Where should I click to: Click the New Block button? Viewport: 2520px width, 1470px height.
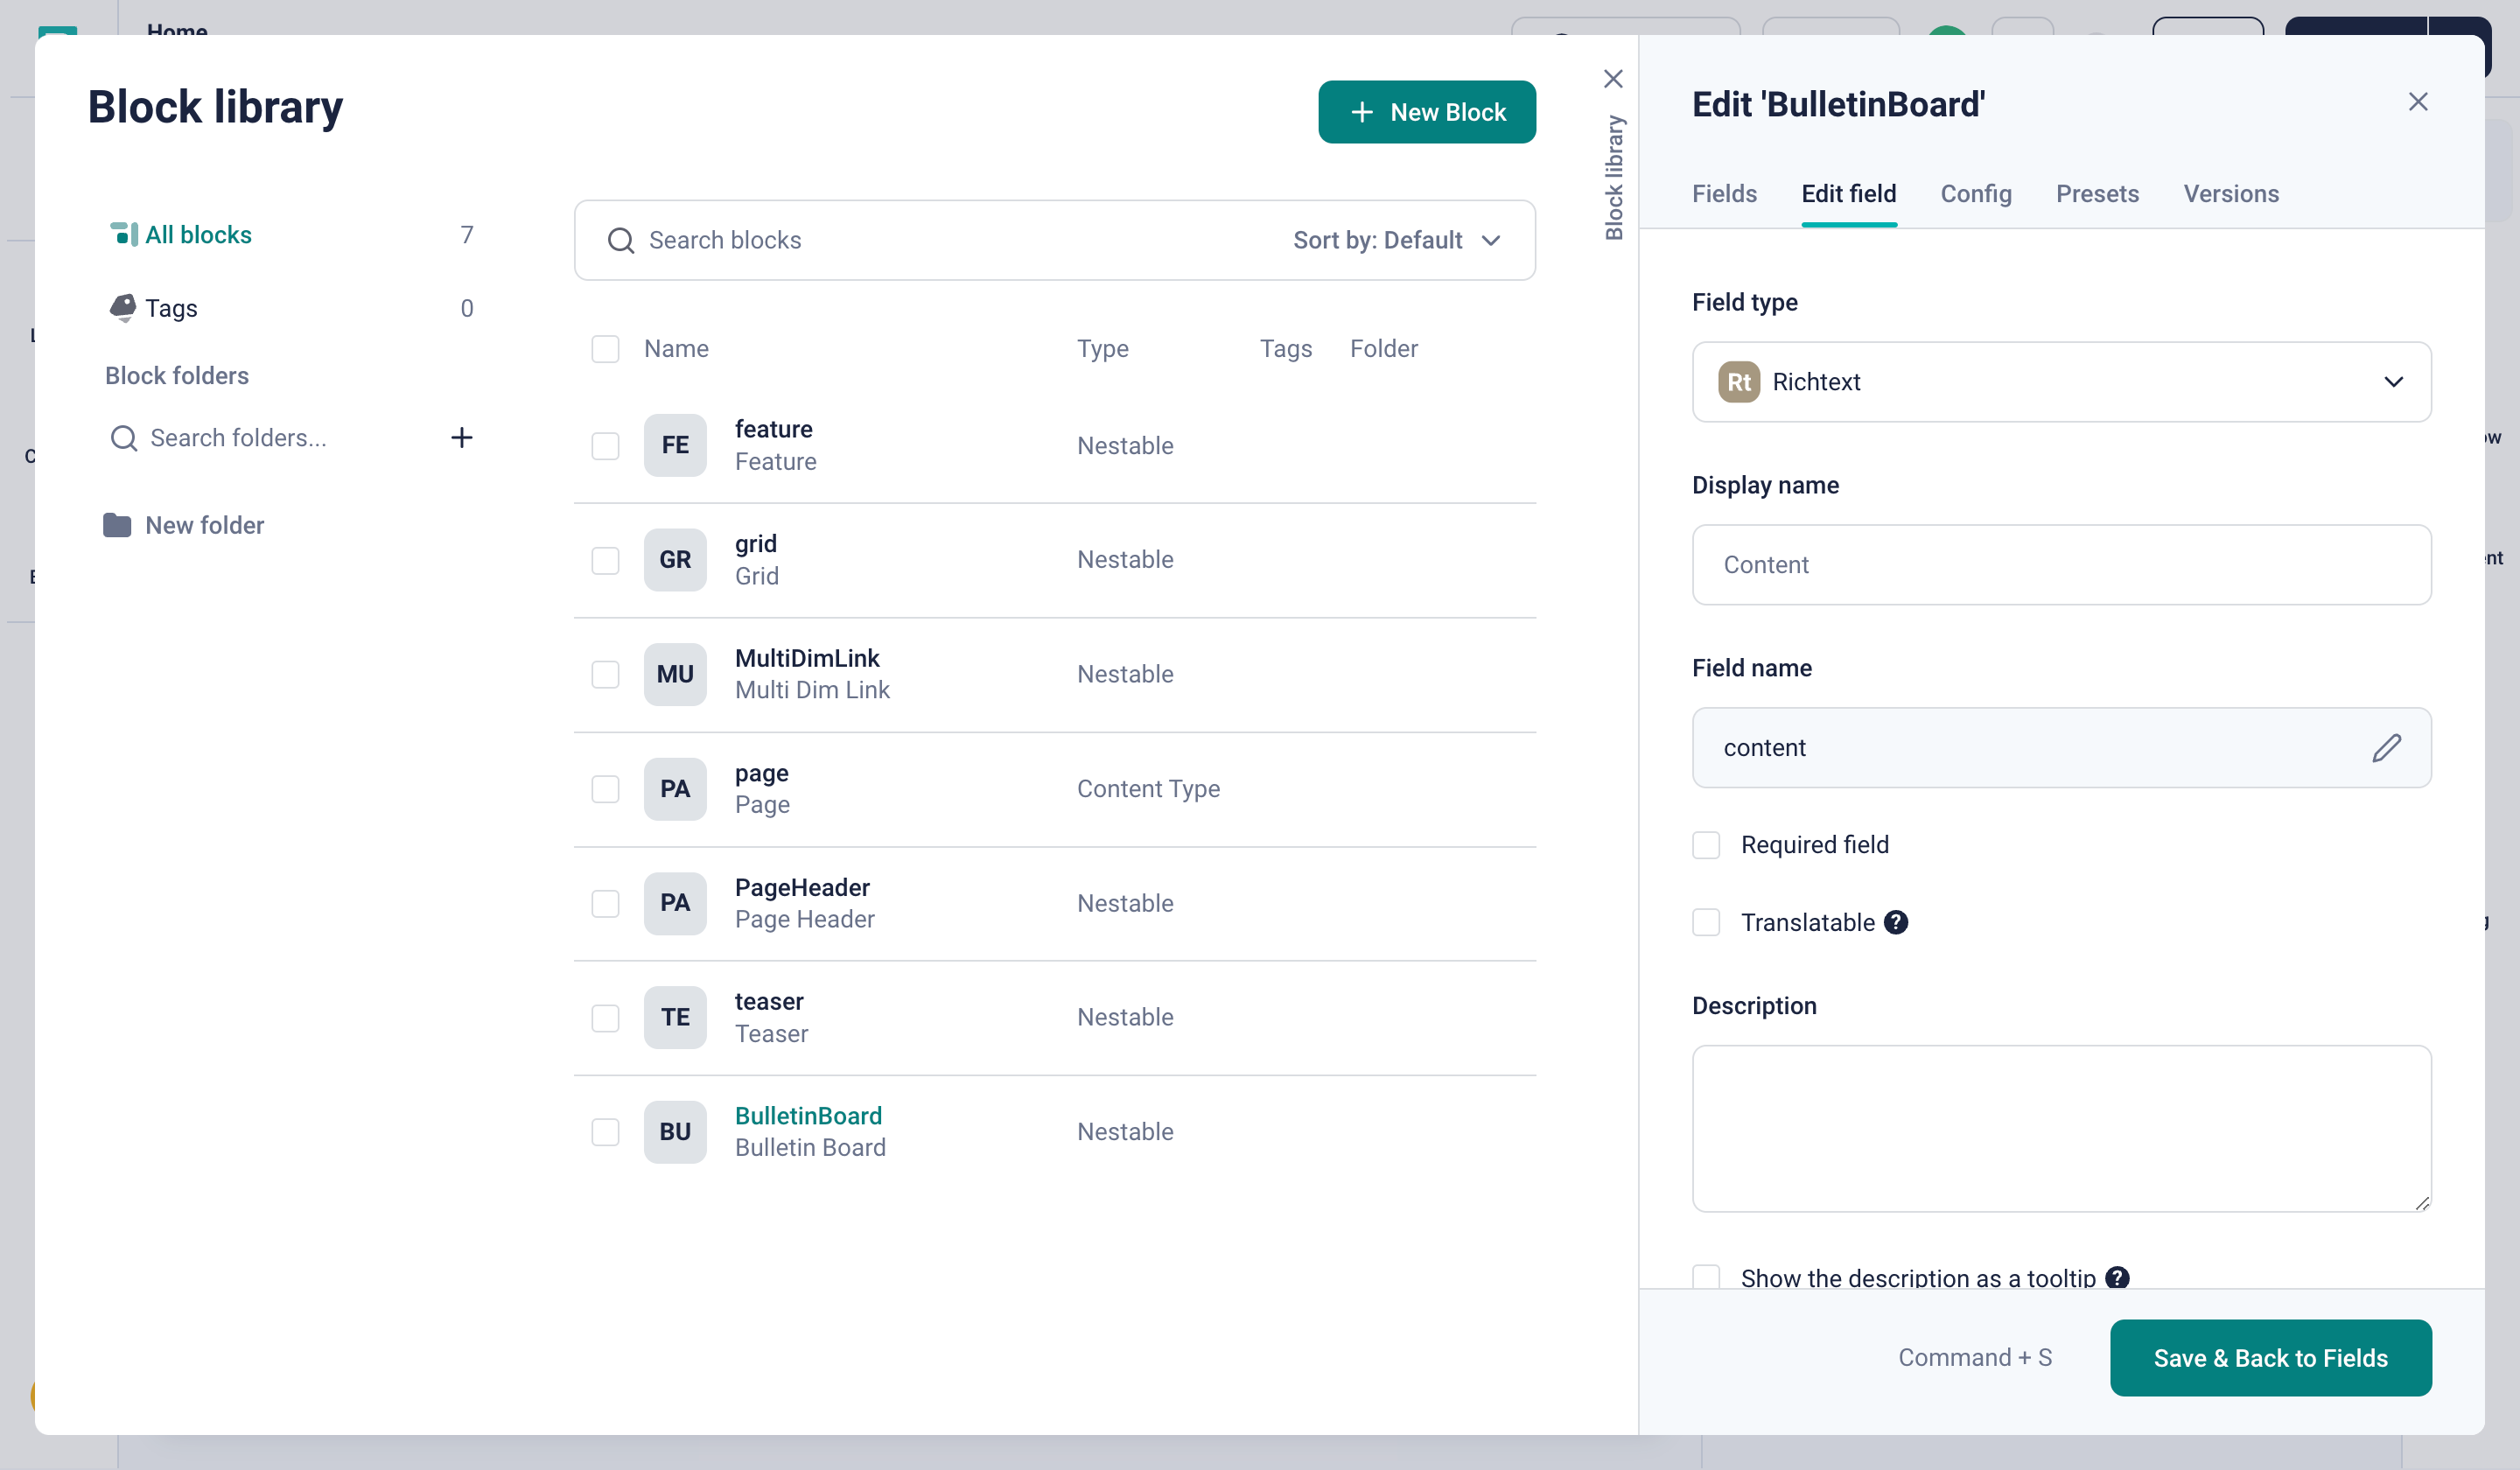(x=1427, y=112)
